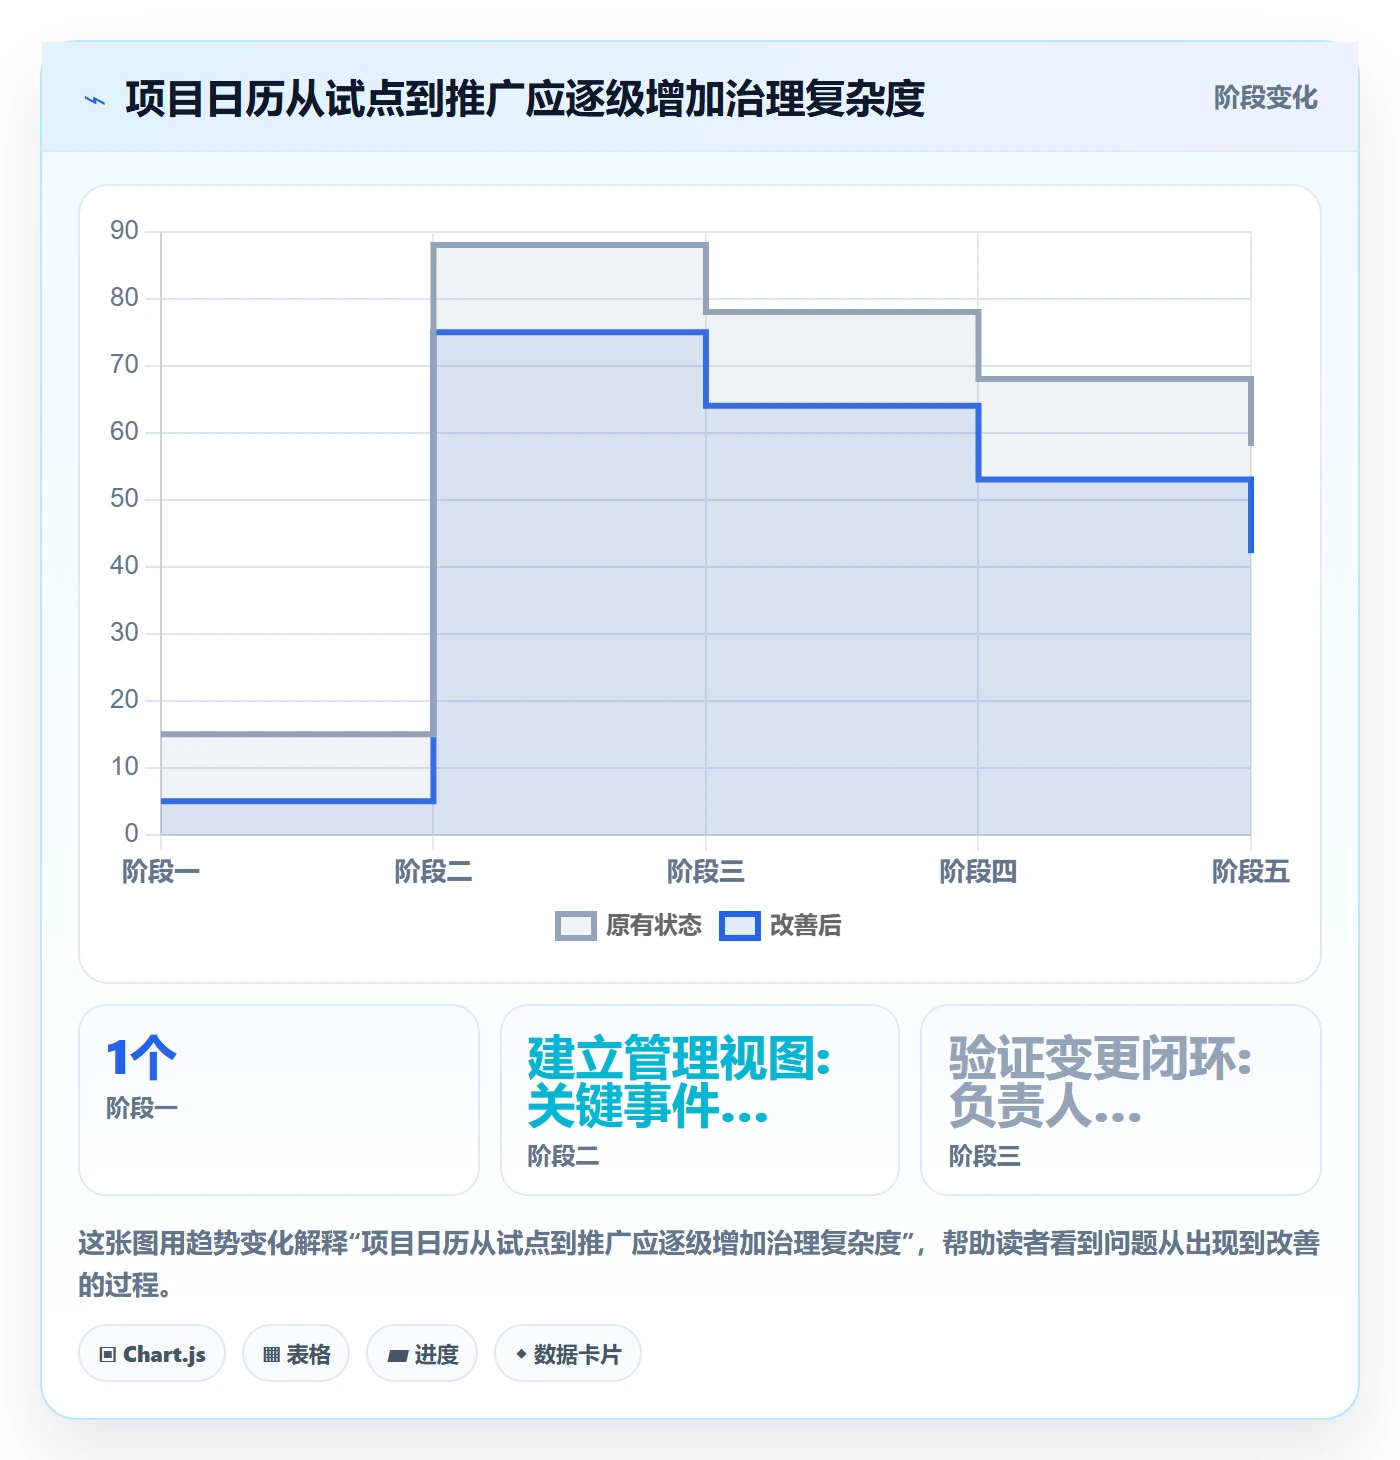The width and height of the screenshot is (1400, 1460).
Task: Select the 表格 tag chip
Action: pos(296,1354)
